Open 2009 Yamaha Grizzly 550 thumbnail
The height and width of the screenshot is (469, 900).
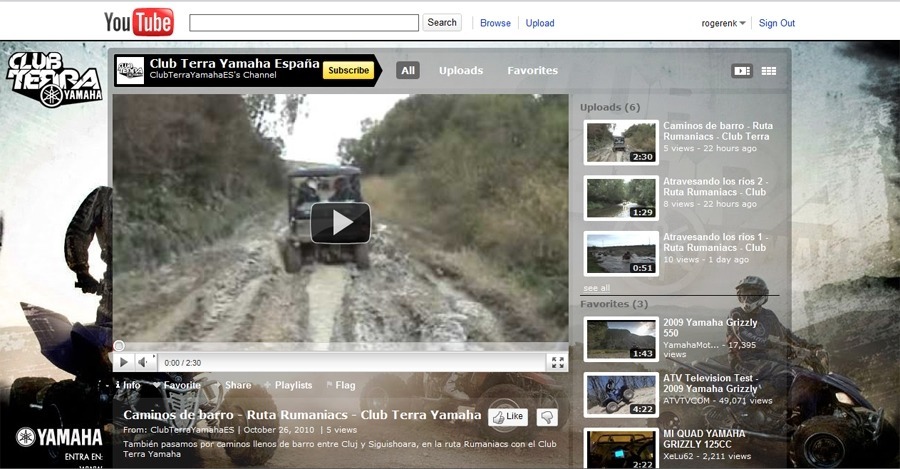(620, 339)
